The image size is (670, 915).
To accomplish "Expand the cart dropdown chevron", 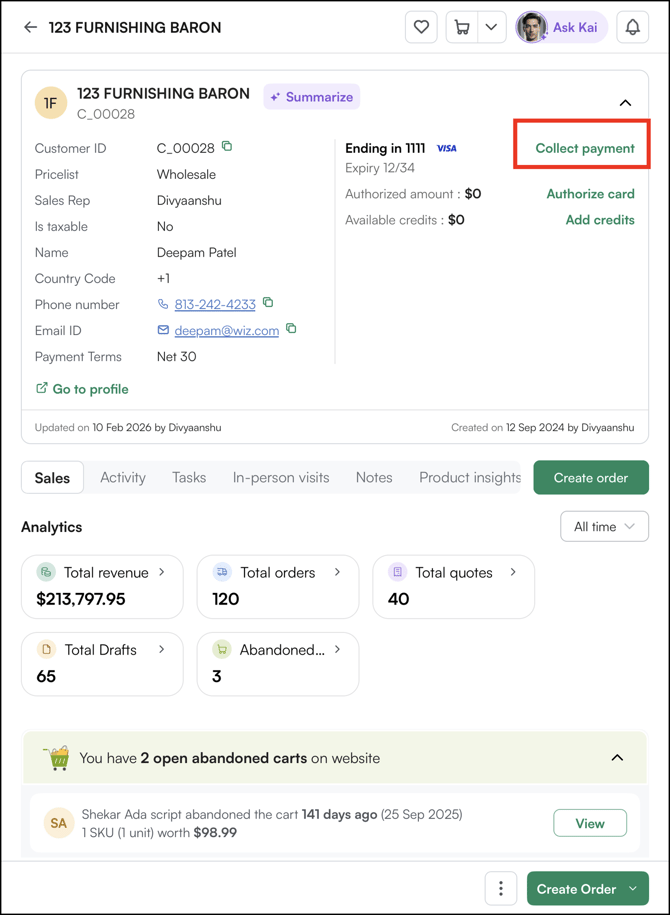I will [x=491, y=27].
